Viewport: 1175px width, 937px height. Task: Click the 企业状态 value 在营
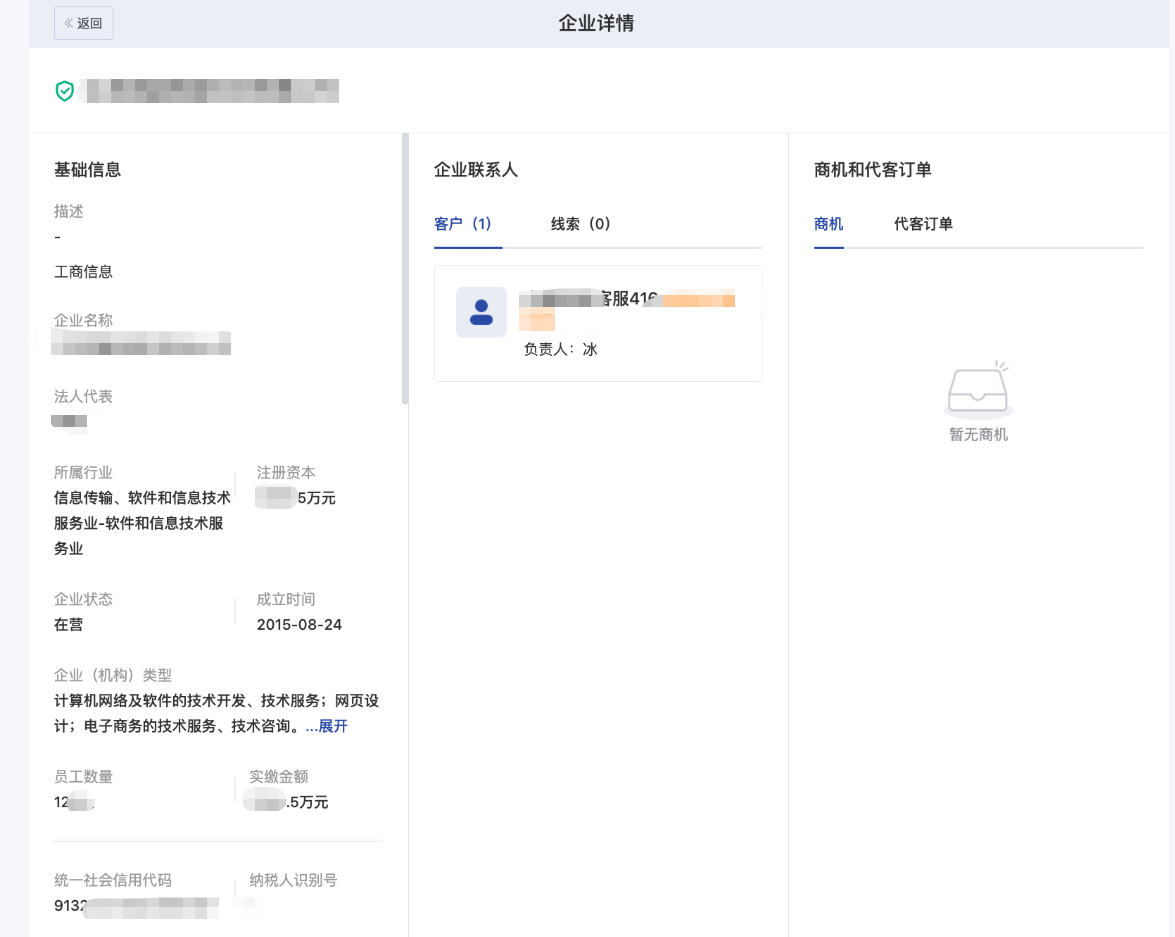[x=68, y=624]
